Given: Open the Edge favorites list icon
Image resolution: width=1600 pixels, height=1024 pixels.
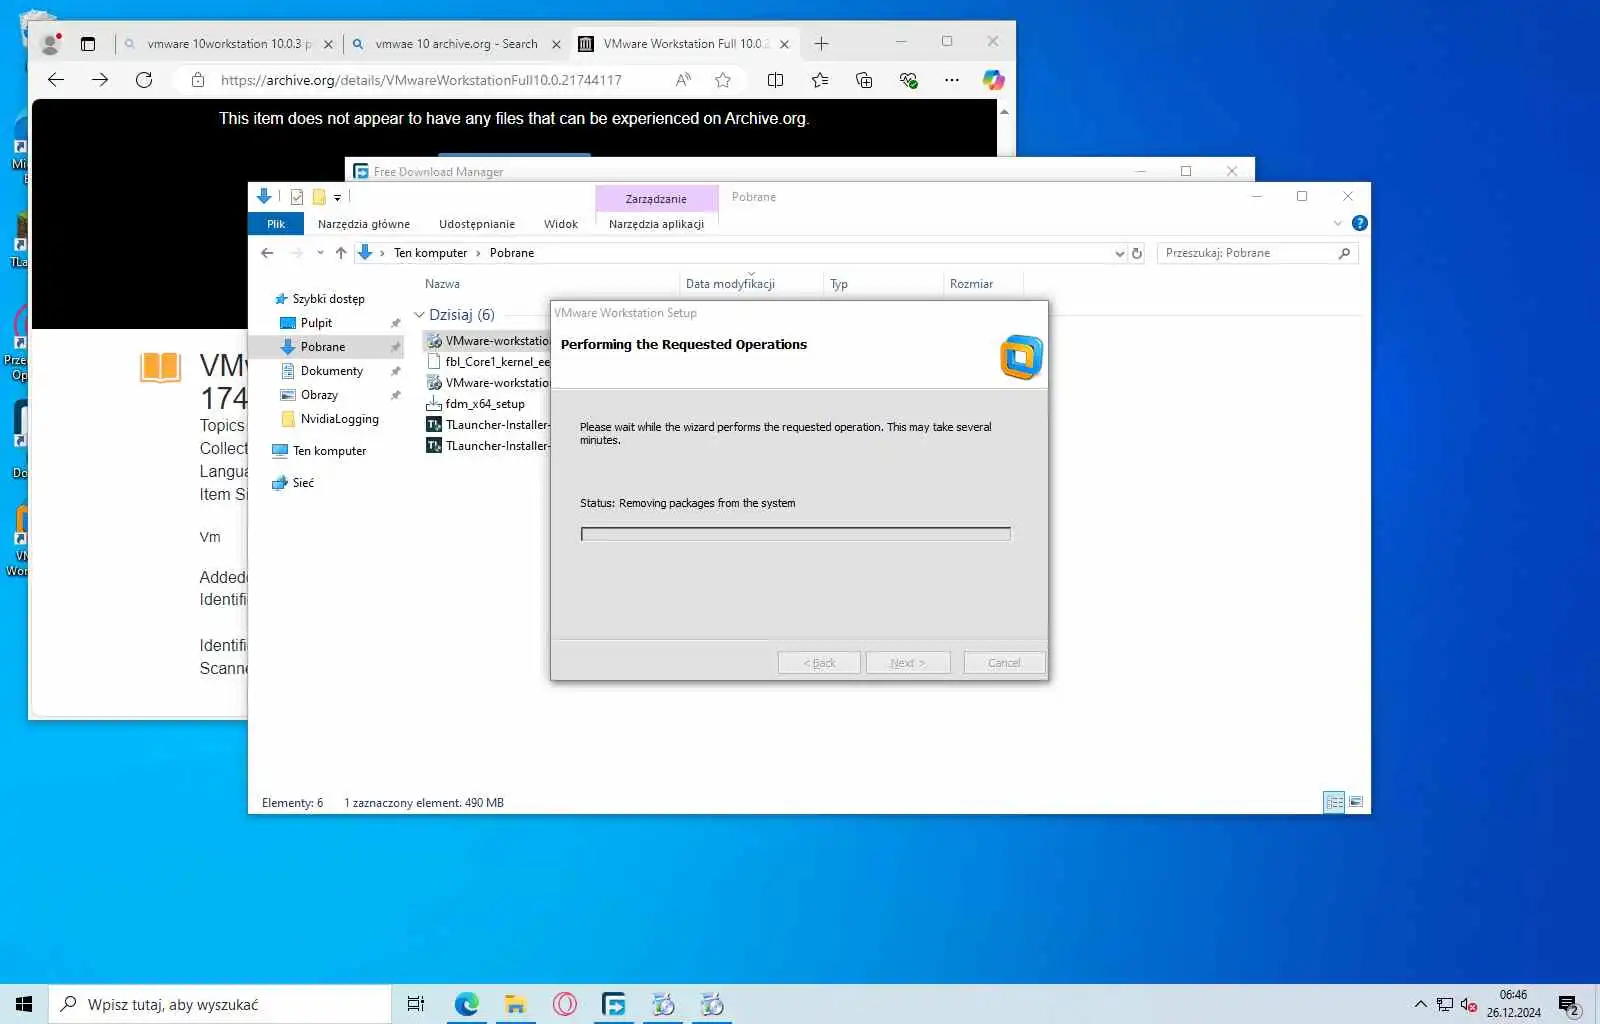Looking at the screenshot, I should tap(820, 80).
